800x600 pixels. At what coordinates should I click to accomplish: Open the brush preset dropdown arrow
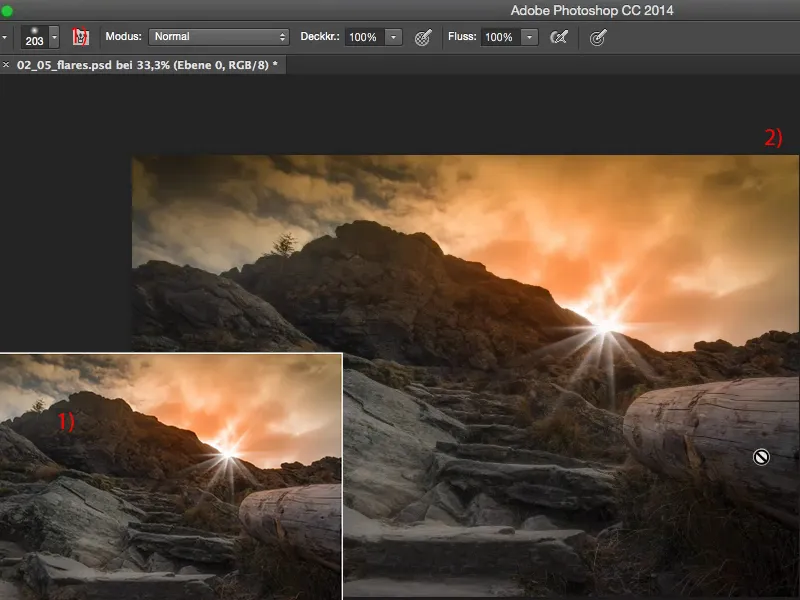[54, 37]
